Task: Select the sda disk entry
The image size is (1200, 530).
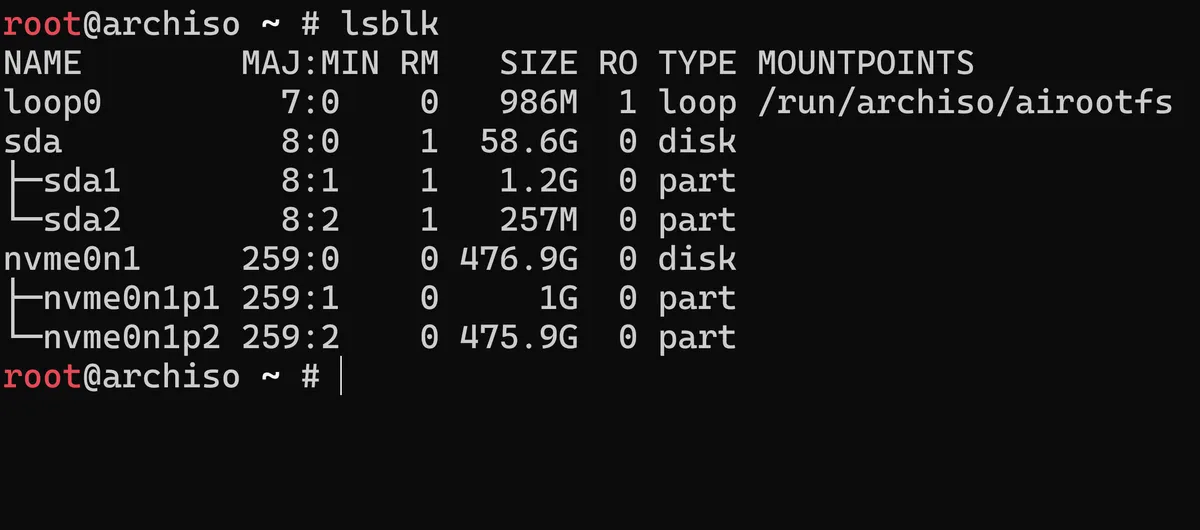Action: coord(32,141)
